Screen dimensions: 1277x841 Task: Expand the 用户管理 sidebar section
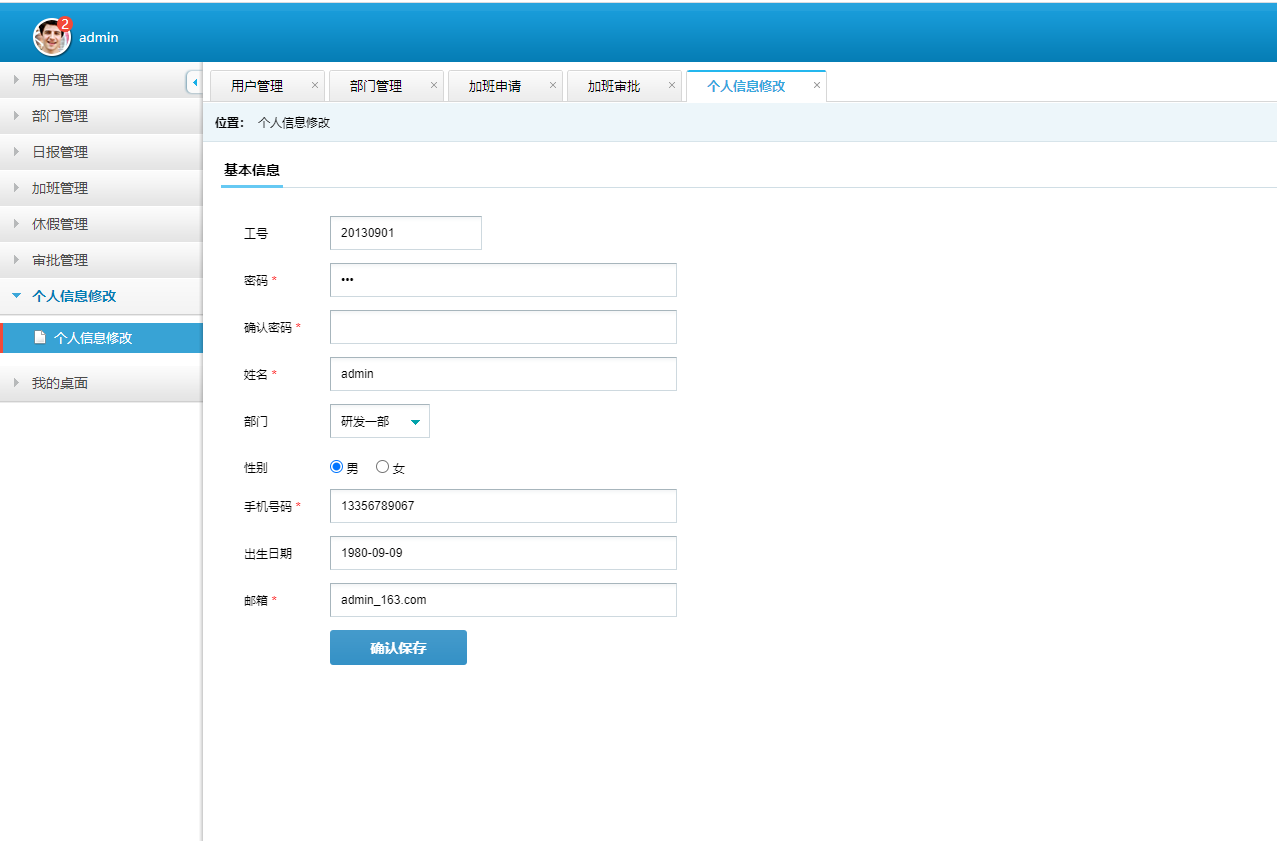[60, 80]
